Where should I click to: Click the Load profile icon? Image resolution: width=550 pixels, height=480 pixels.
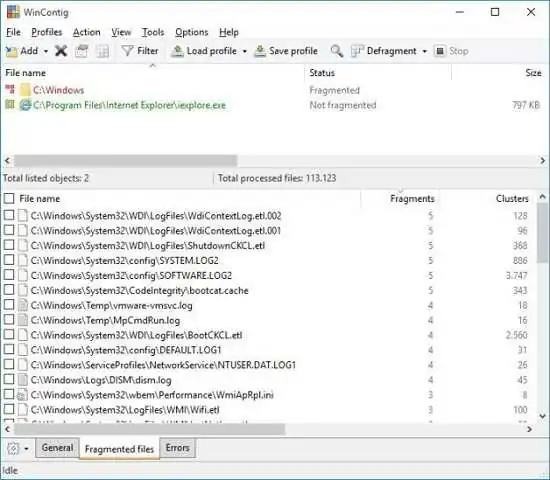tap(177, 51)
